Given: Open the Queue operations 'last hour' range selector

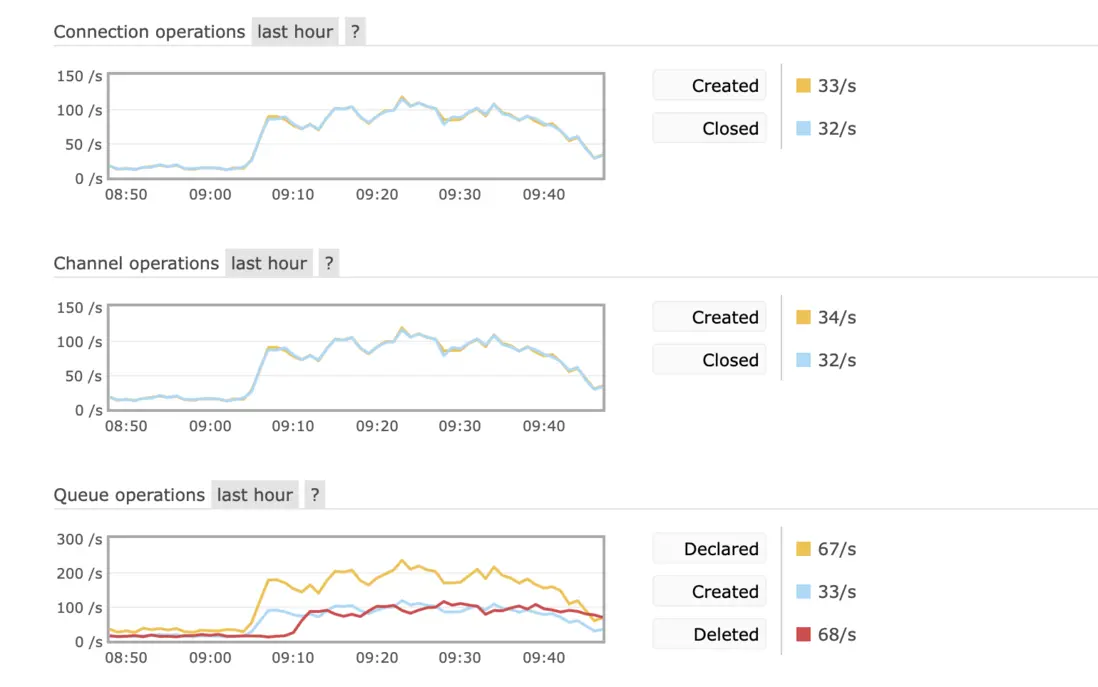Looking at the screenshot, I should tap(255, 495).
